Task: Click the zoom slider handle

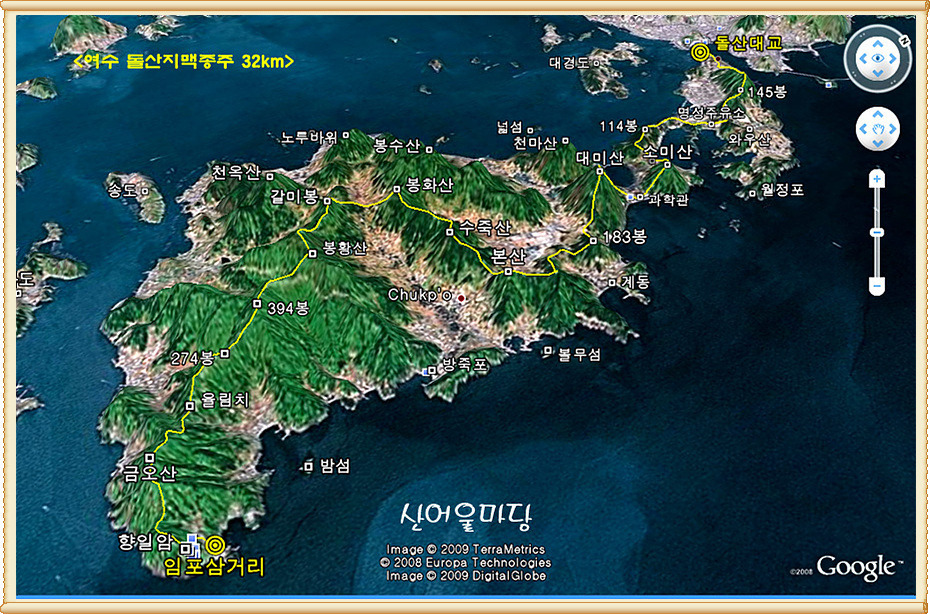Action: (x=877, y=232)
